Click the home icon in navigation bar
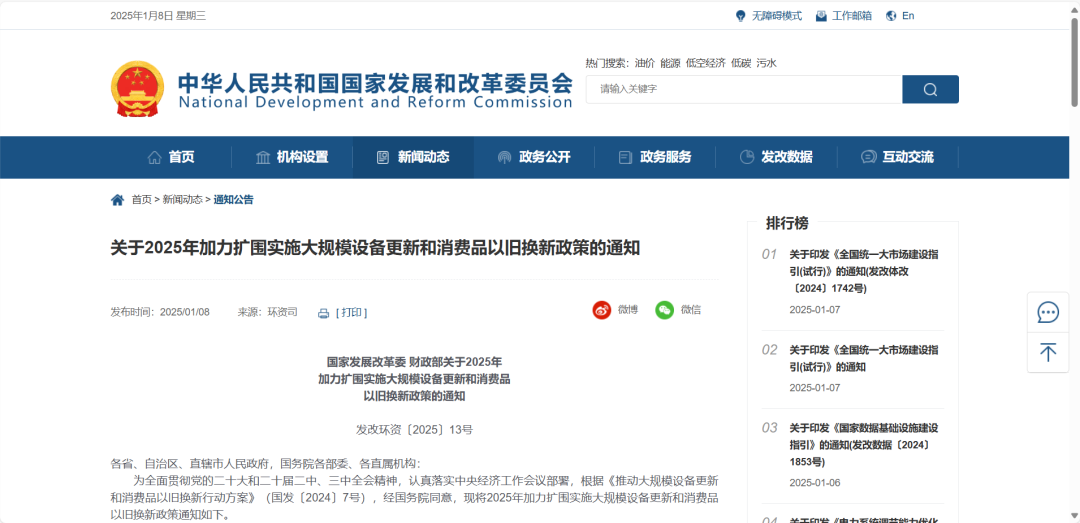Image resolution: width=1080 pixels, height=523 pixels. [155, 157]
